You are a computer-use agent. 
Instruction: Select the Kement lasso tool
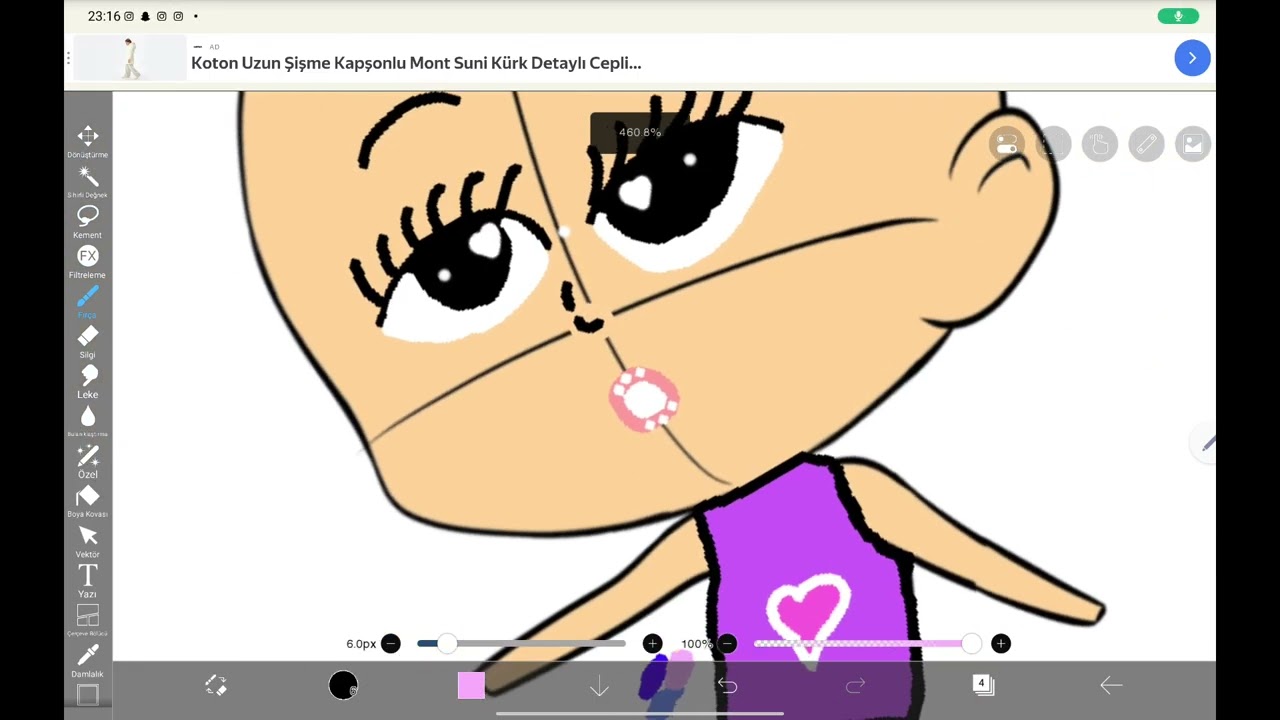point(88,221)
